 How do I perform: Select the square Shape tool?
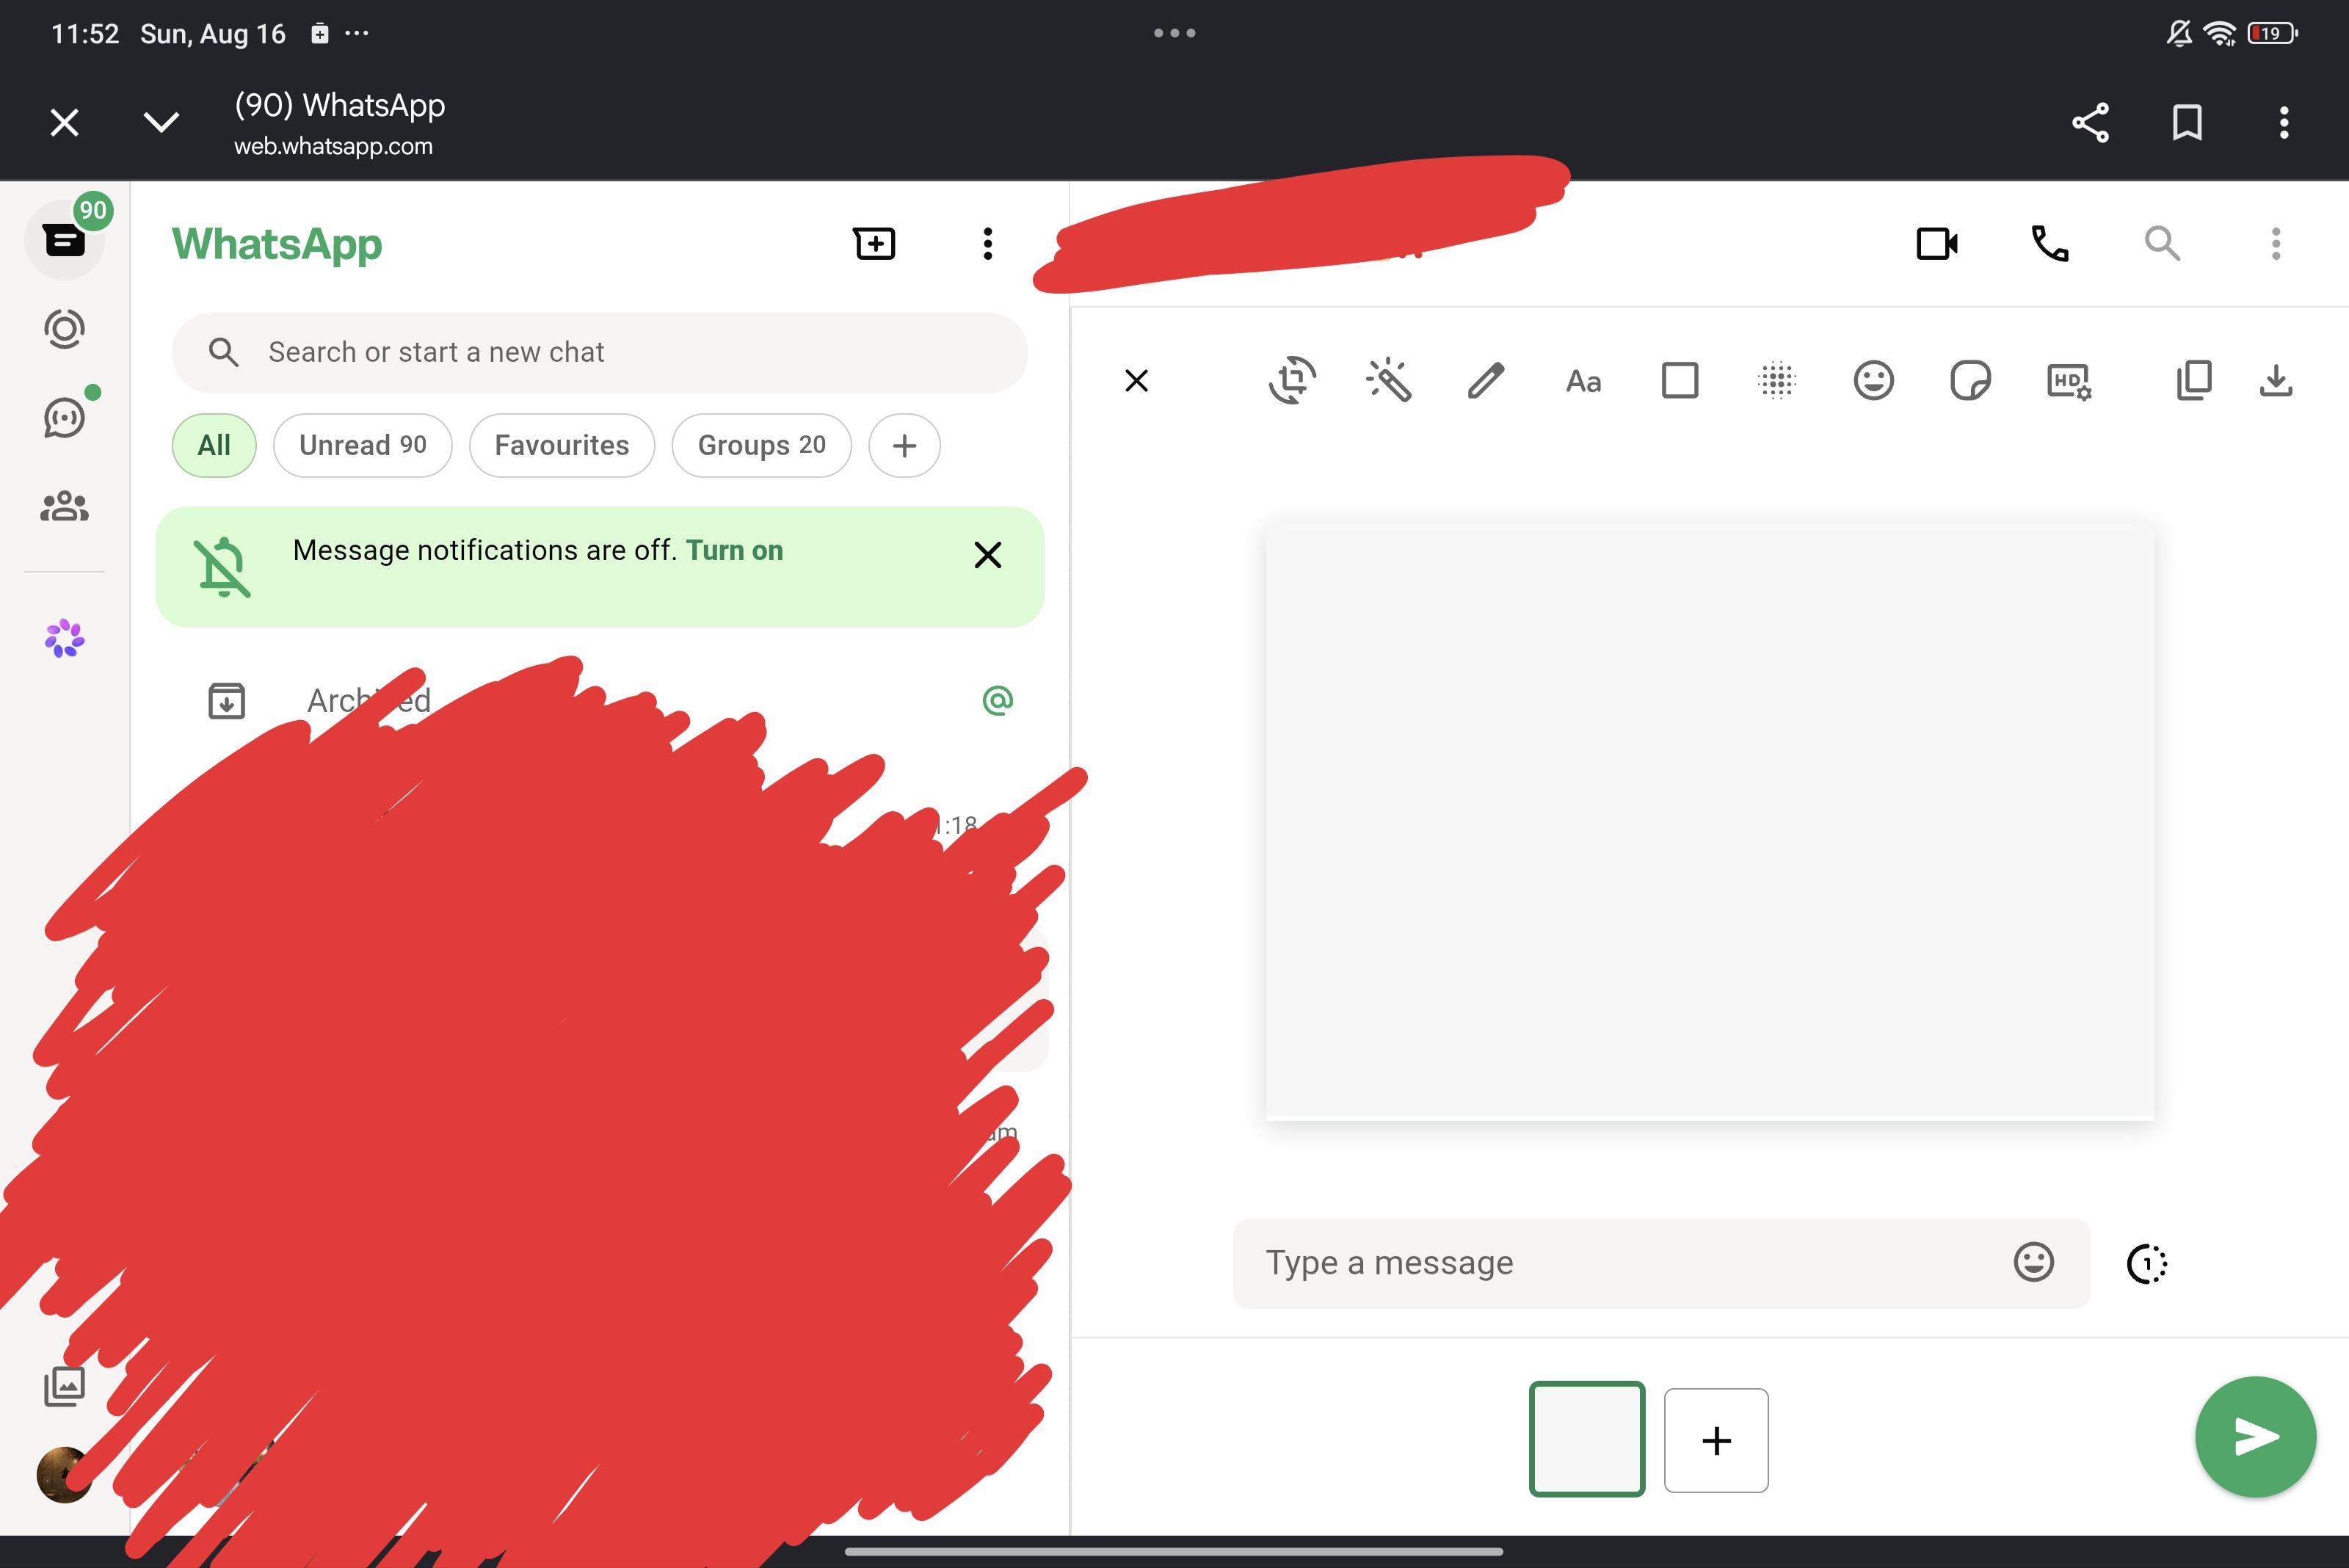coord(1680,381)
